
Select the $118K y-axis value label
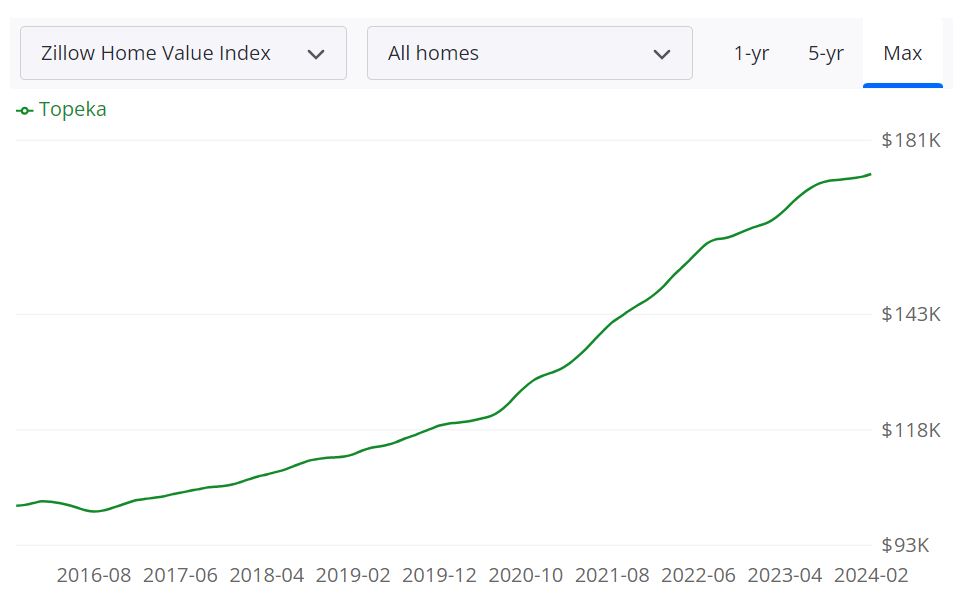tap(910, 430)
